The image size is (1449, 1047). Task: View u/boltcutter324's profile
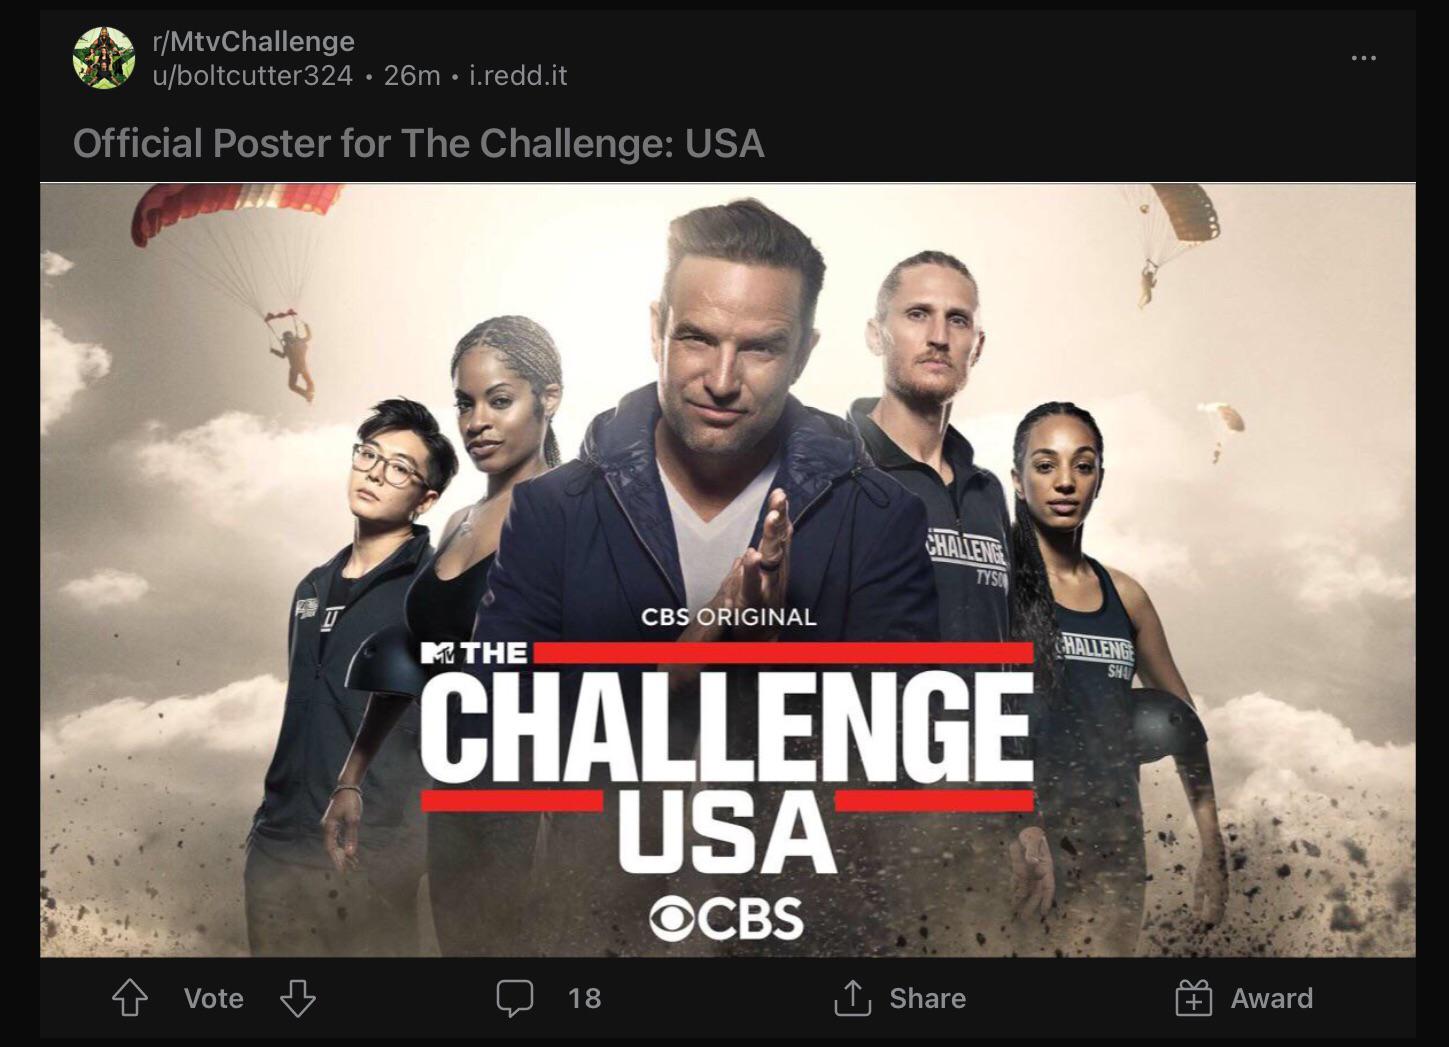[251, 75]
